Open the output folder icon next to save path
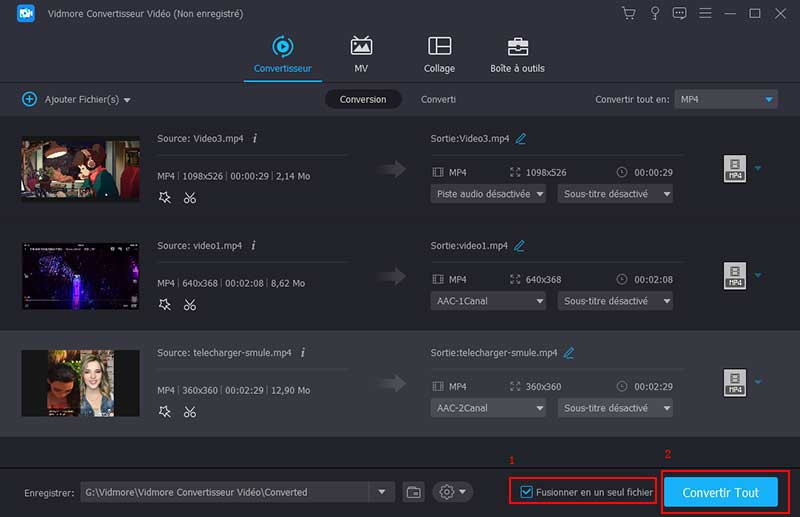 (414, 492)
